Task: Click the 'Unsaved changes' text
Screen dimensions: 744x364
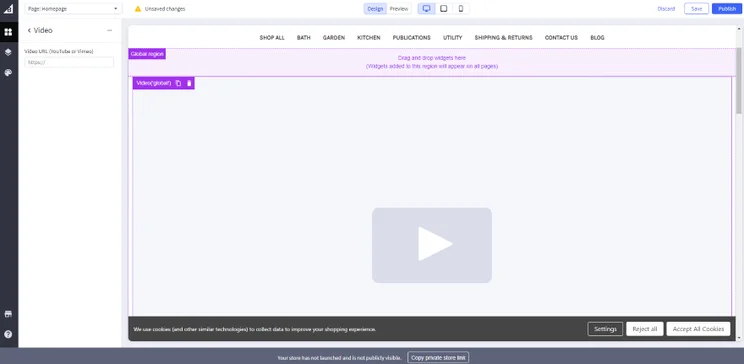Action: (165, 9)
